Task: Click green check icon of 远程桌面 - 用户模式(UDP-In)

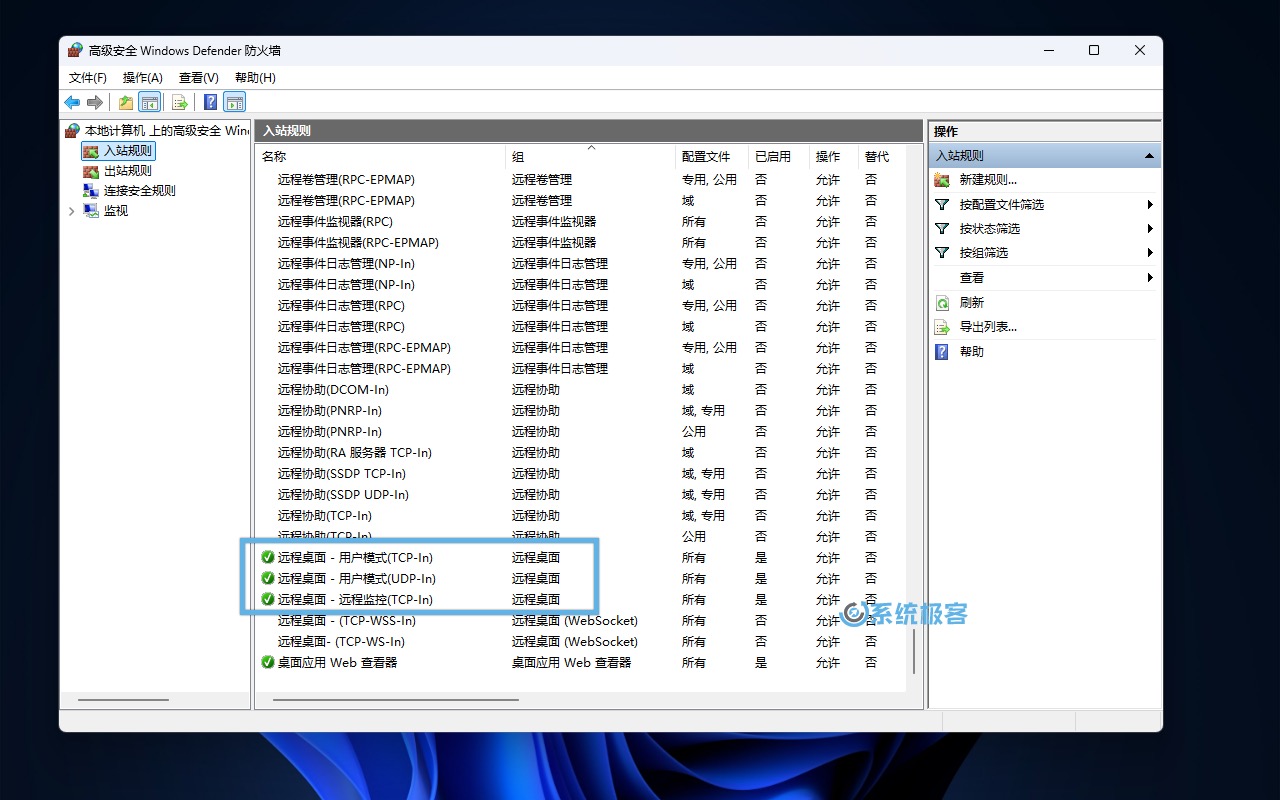Action: pos(268,578)
